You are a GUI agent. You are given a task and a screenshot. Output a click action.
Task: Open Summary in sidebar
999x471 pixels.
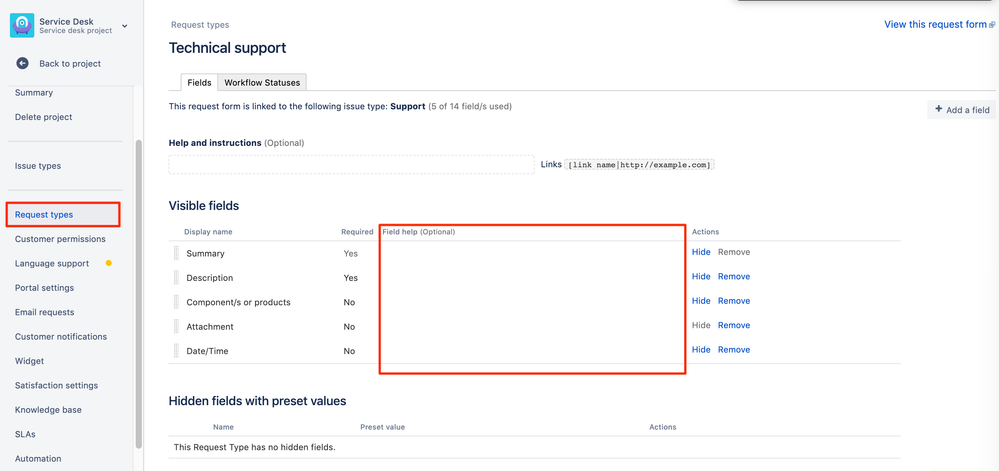(x=34, y=92)
